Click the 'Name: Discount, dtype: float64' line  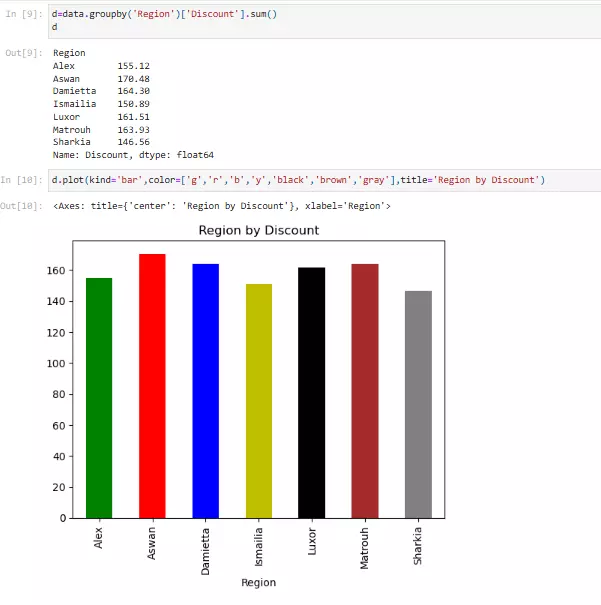(x=133, y=155)
